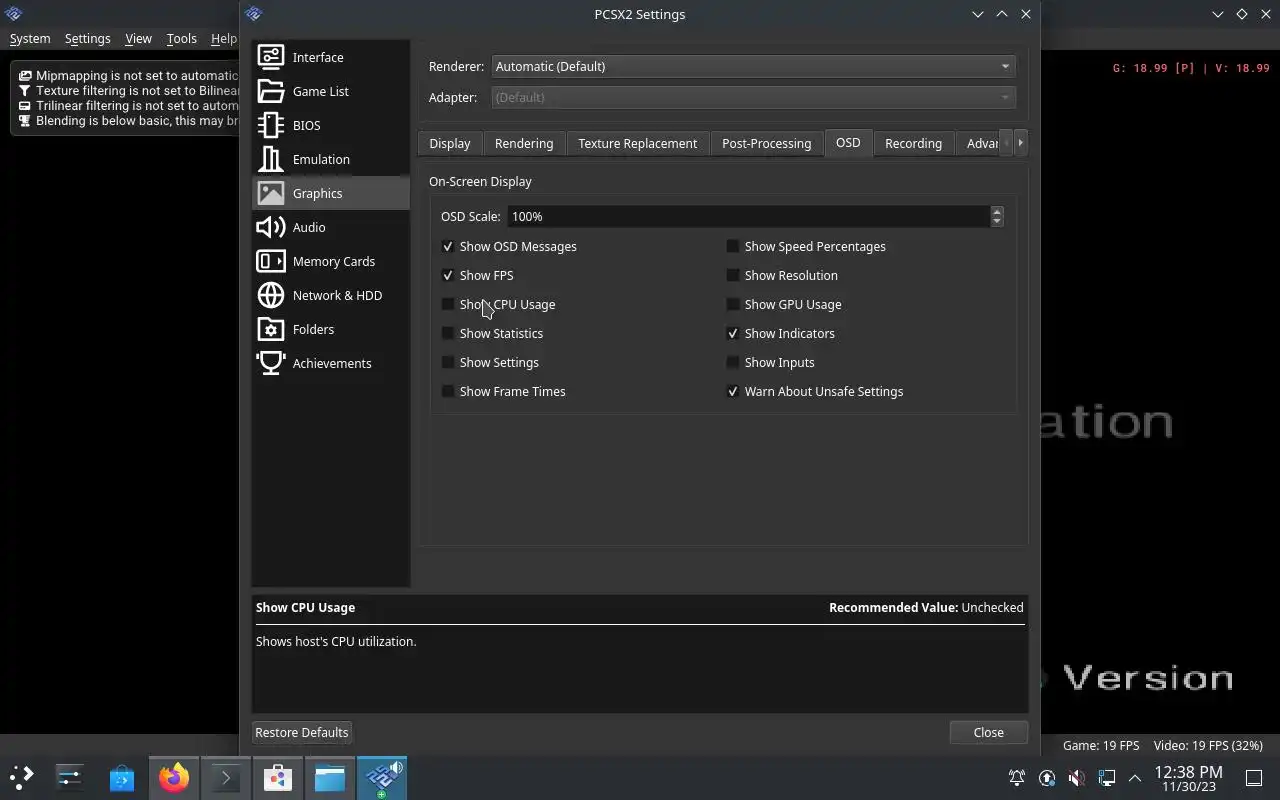Viewport: 1280px width, 800px height.
Task: Select the Graphics category icon
Action: click(271, 193)
